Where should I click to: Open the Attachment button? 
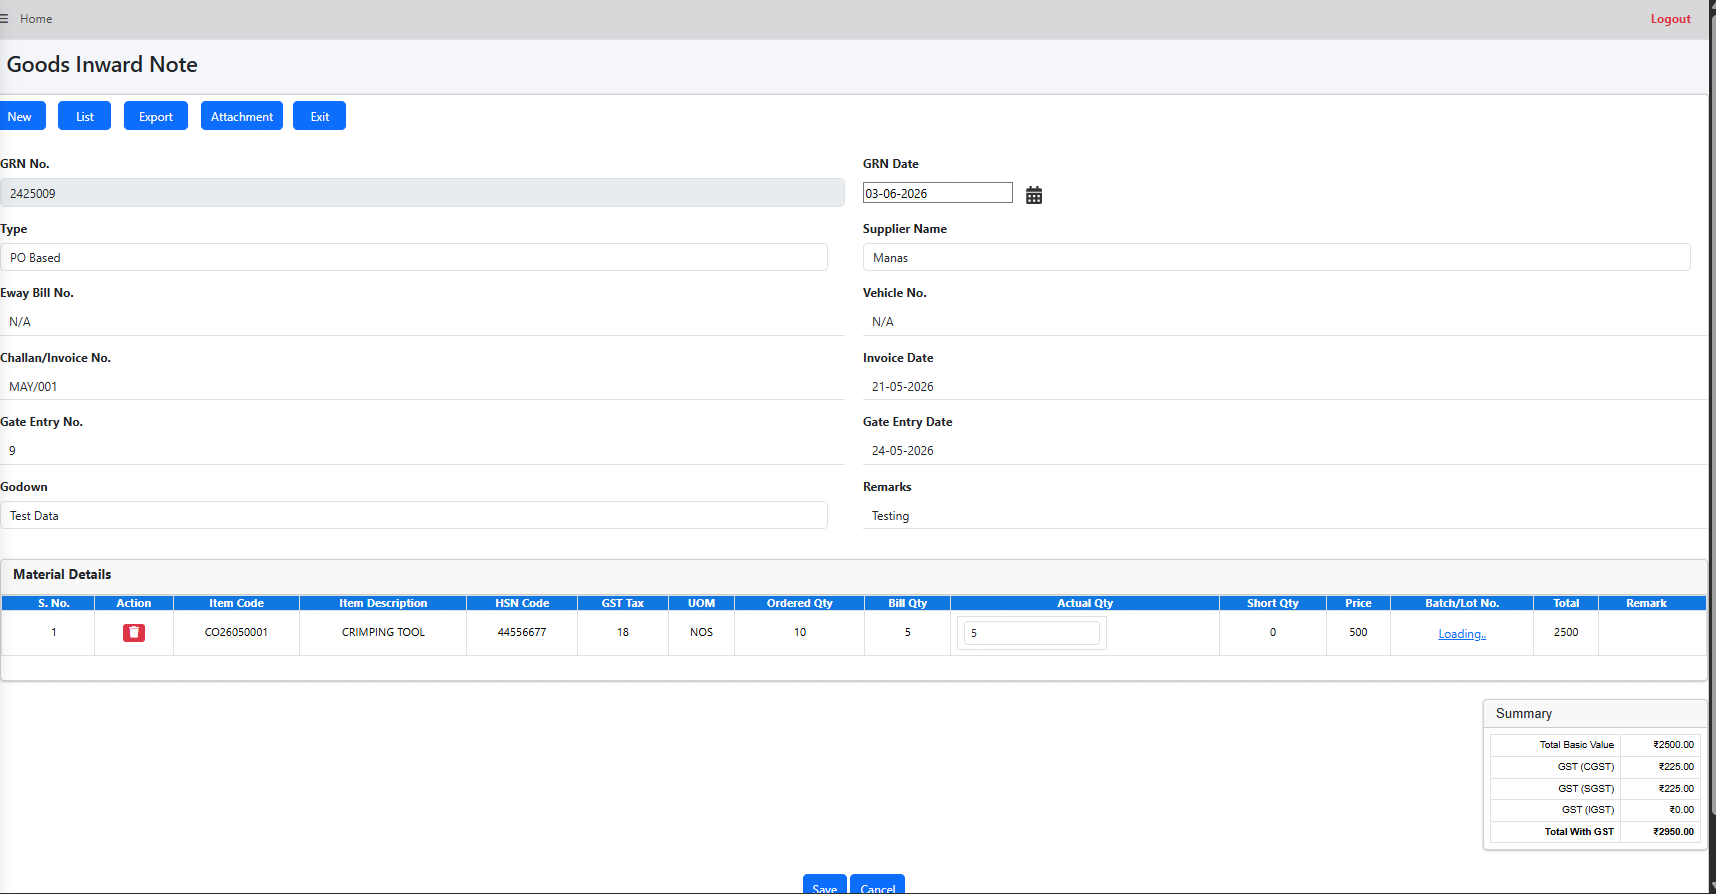click(242, 116)
